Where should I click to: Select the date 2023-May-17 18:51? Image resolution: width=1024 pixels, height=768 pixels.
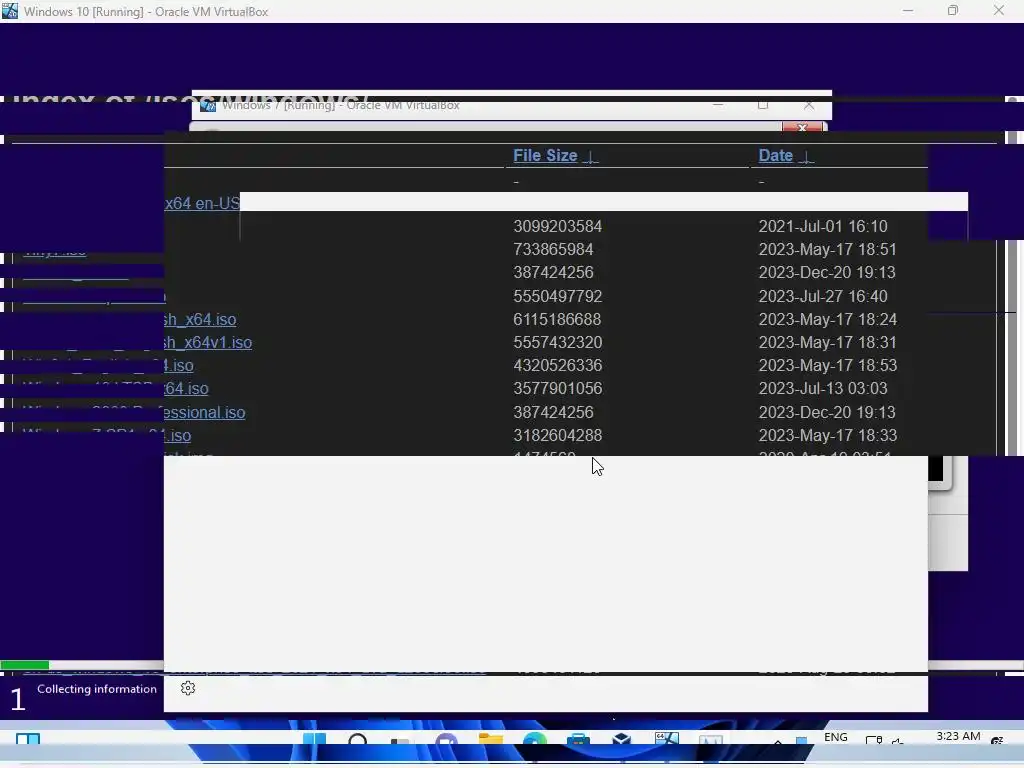[x=827, y=249]
